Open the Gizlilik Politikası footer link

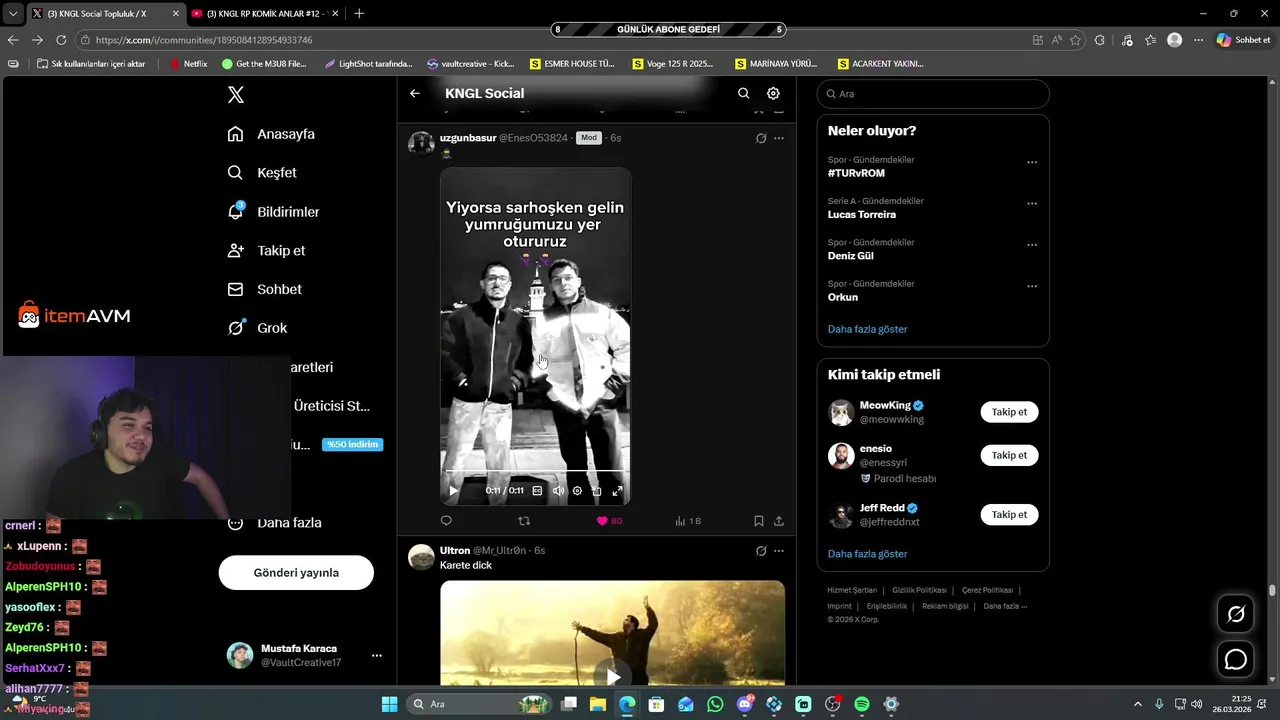point(919,590)
